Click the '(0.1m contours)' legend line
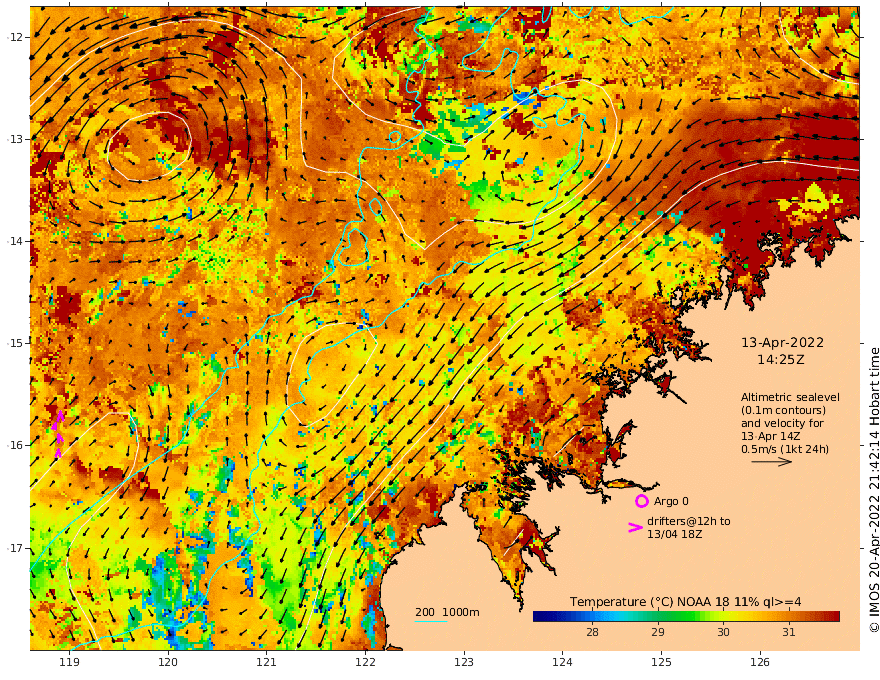 click(x=783, y=410)
